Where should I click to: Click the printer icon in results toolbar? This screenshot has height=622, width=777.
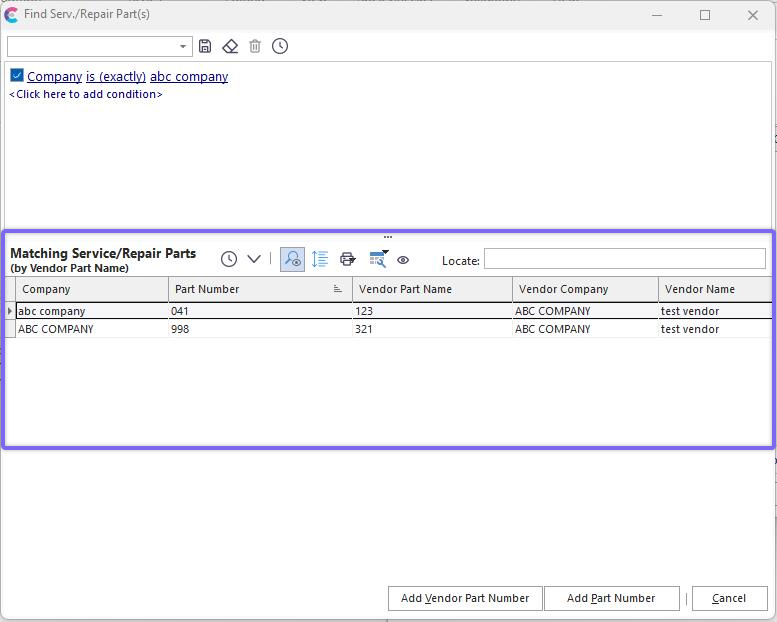pos(348,259)
